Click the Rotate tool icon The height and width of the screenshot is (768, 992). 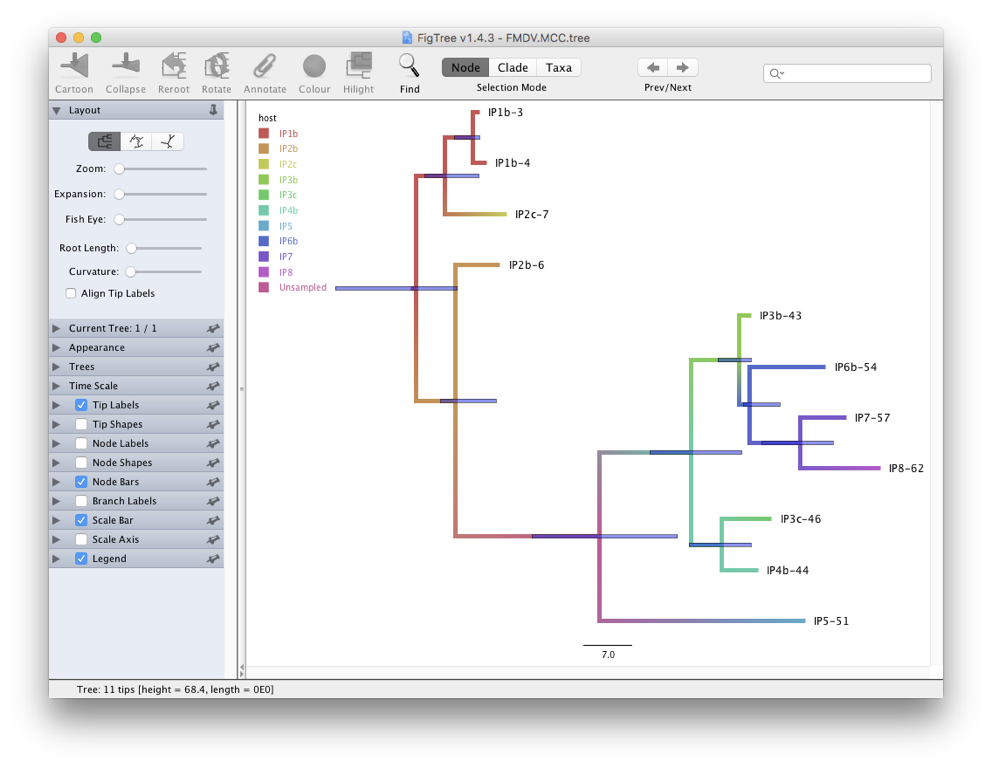pos(216,66)
